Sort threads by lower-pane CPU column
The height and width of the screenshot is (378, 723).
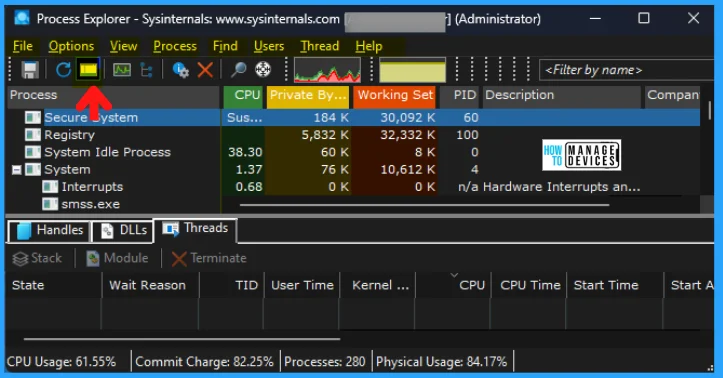[454, 285]
